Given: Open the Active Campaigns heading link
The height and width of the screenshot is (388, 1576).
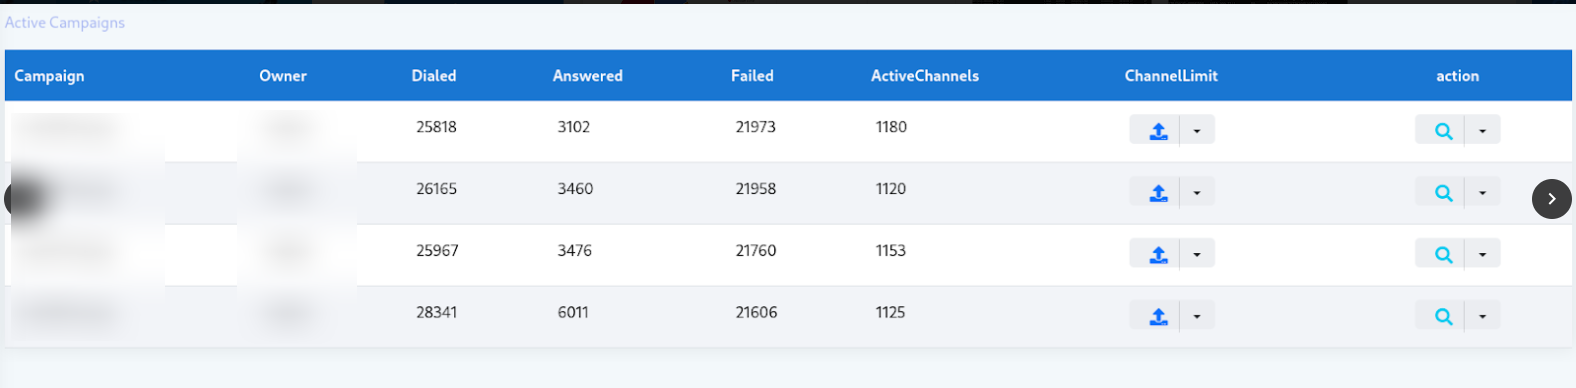Looking at the screenshot, I should 65,22.
